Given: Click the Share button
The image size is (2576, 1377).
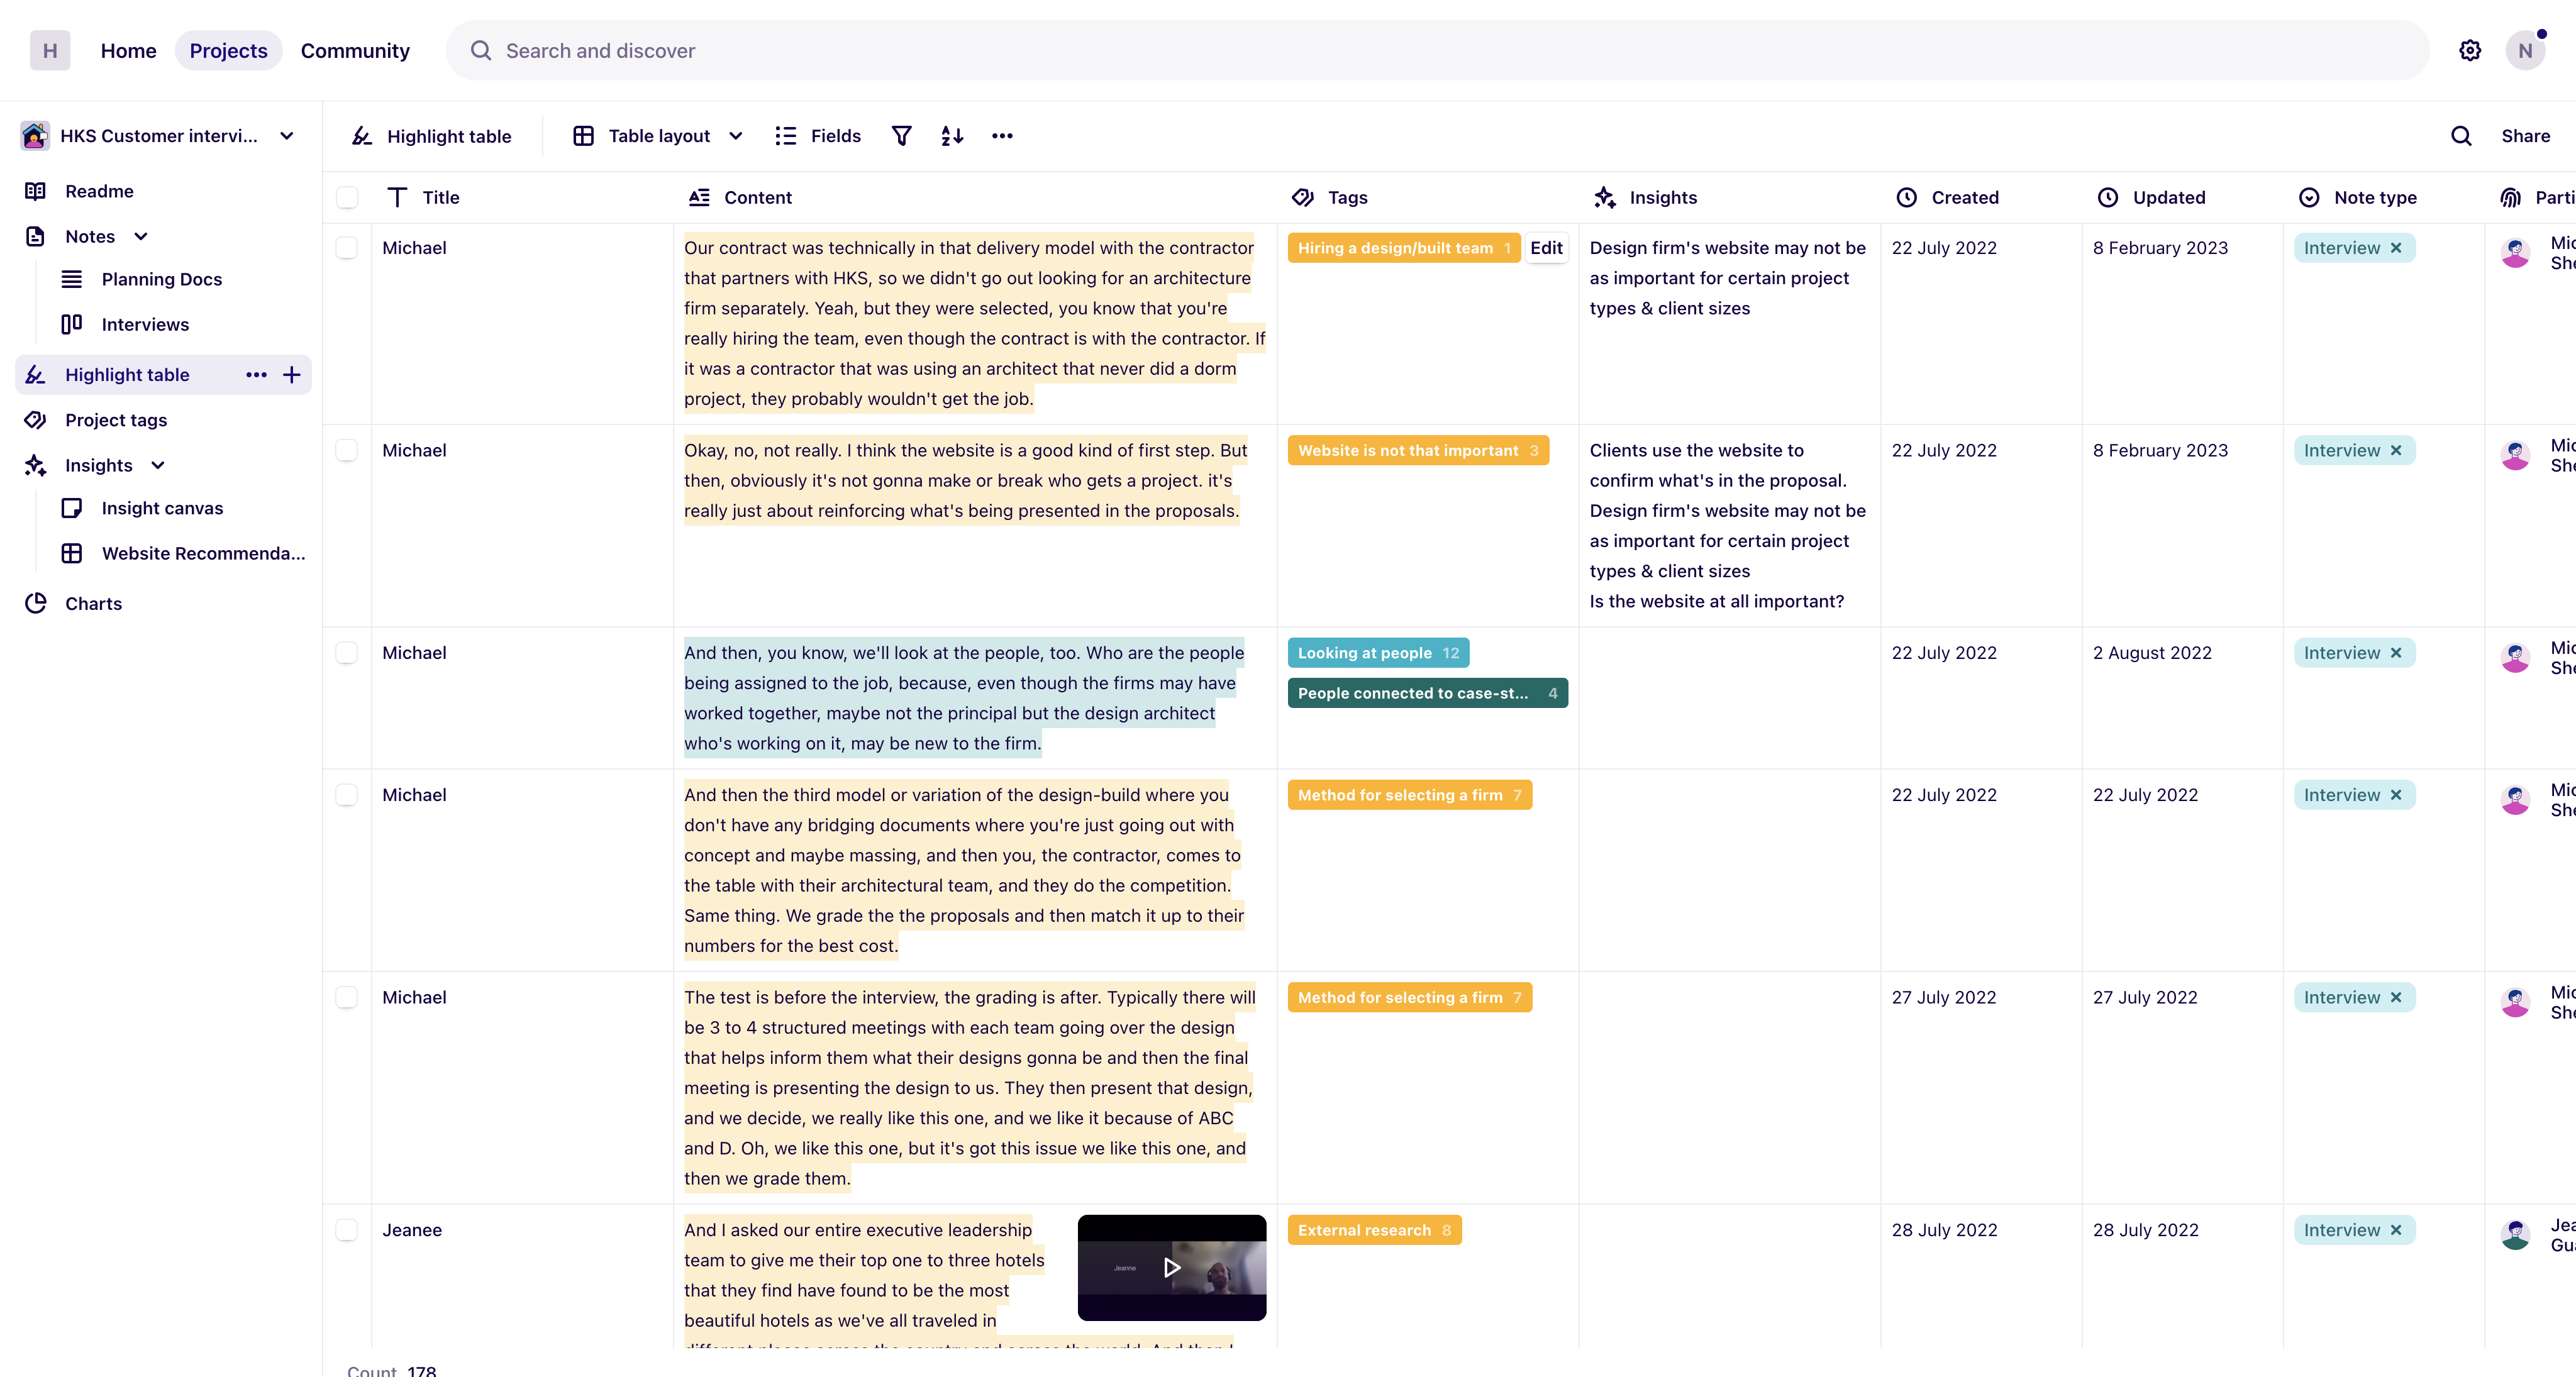Looking at the screenshot, I should (2525, 136).
